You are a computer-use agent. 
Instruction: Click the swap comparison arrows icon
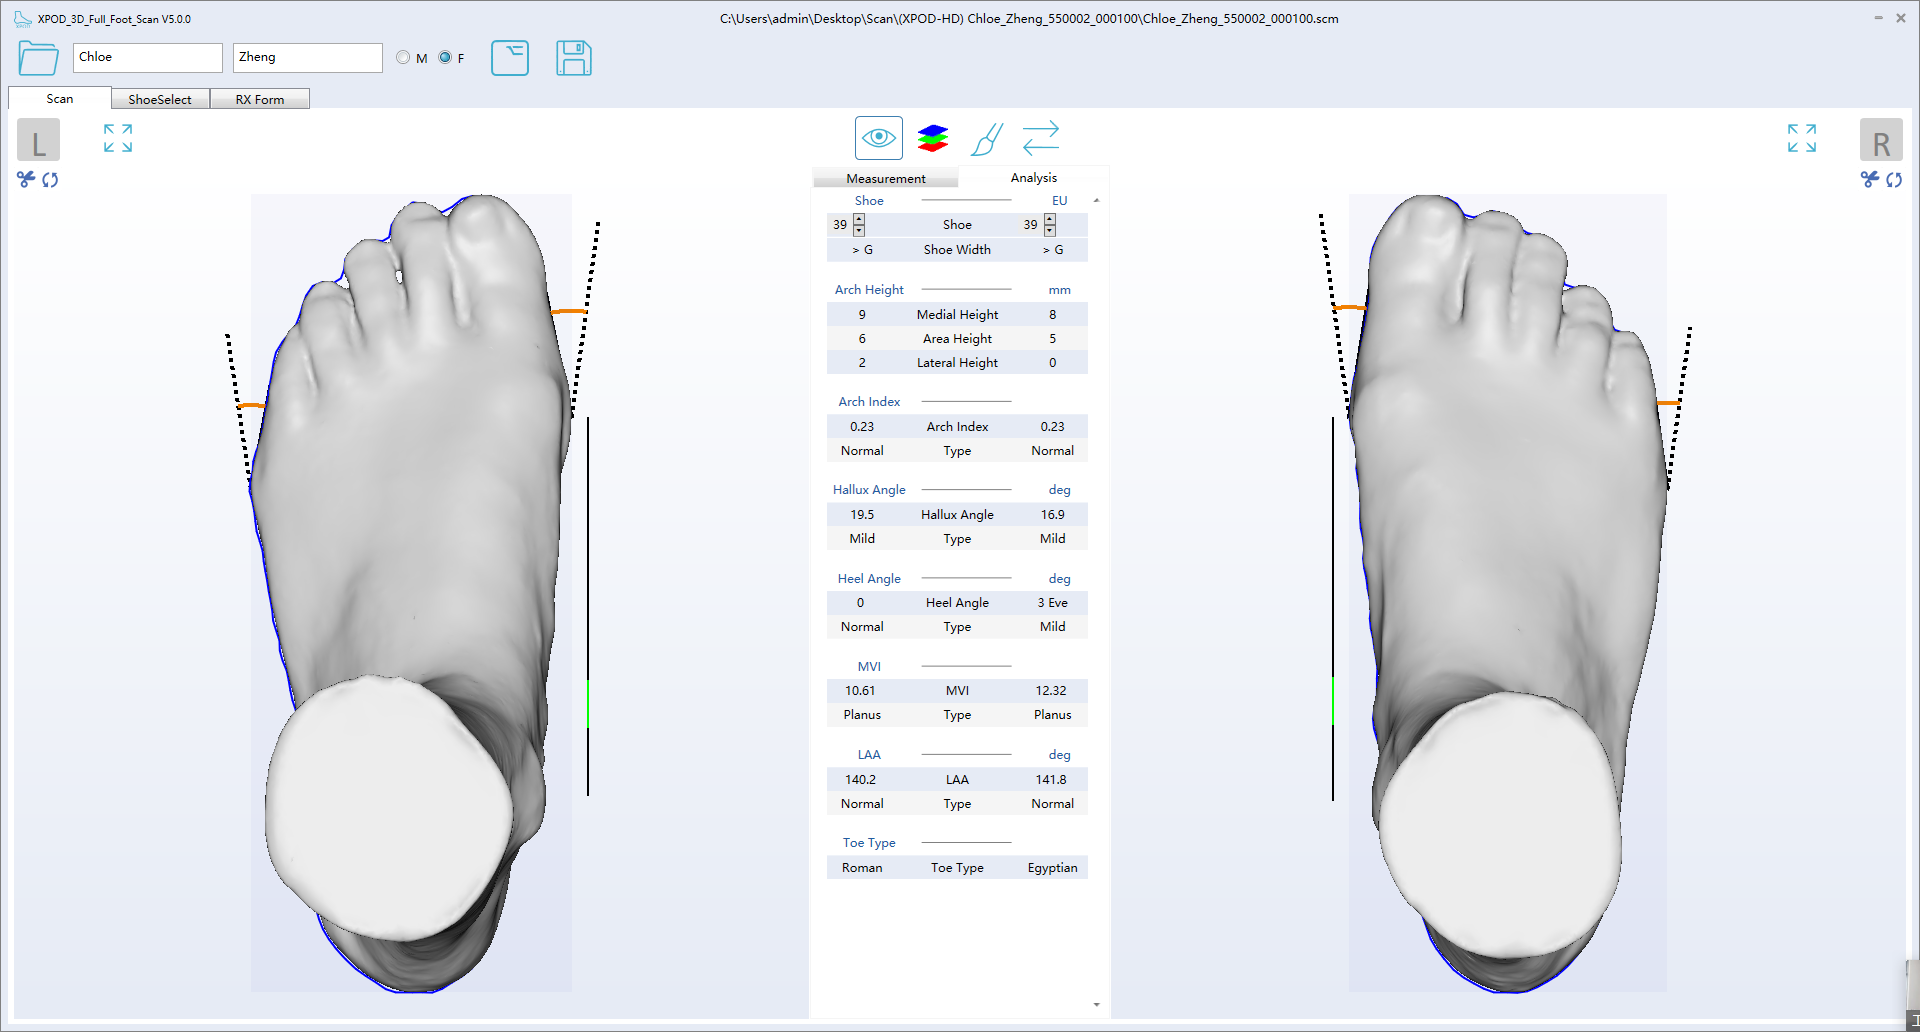pyautogui.click(x=1041, y=138)
